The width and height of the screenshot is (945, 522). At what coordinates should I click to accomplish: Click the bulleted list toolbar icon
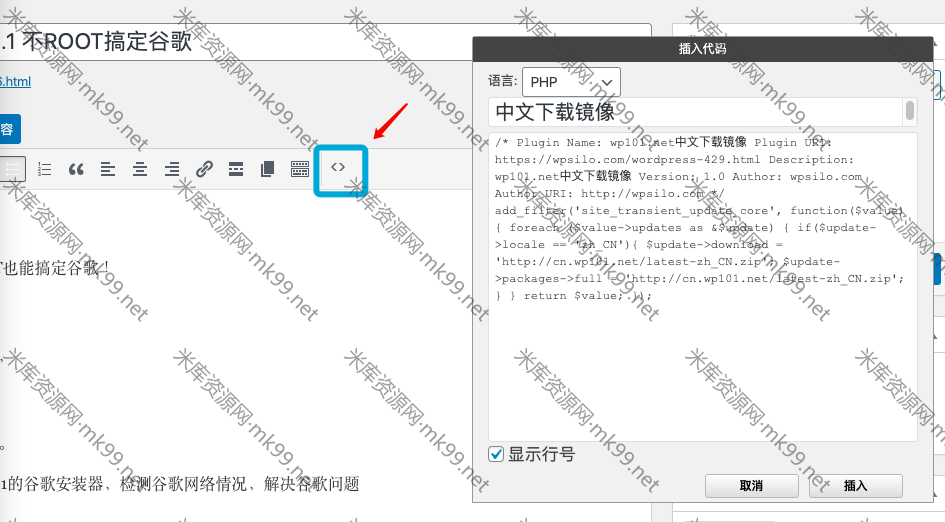click(12, 169)
